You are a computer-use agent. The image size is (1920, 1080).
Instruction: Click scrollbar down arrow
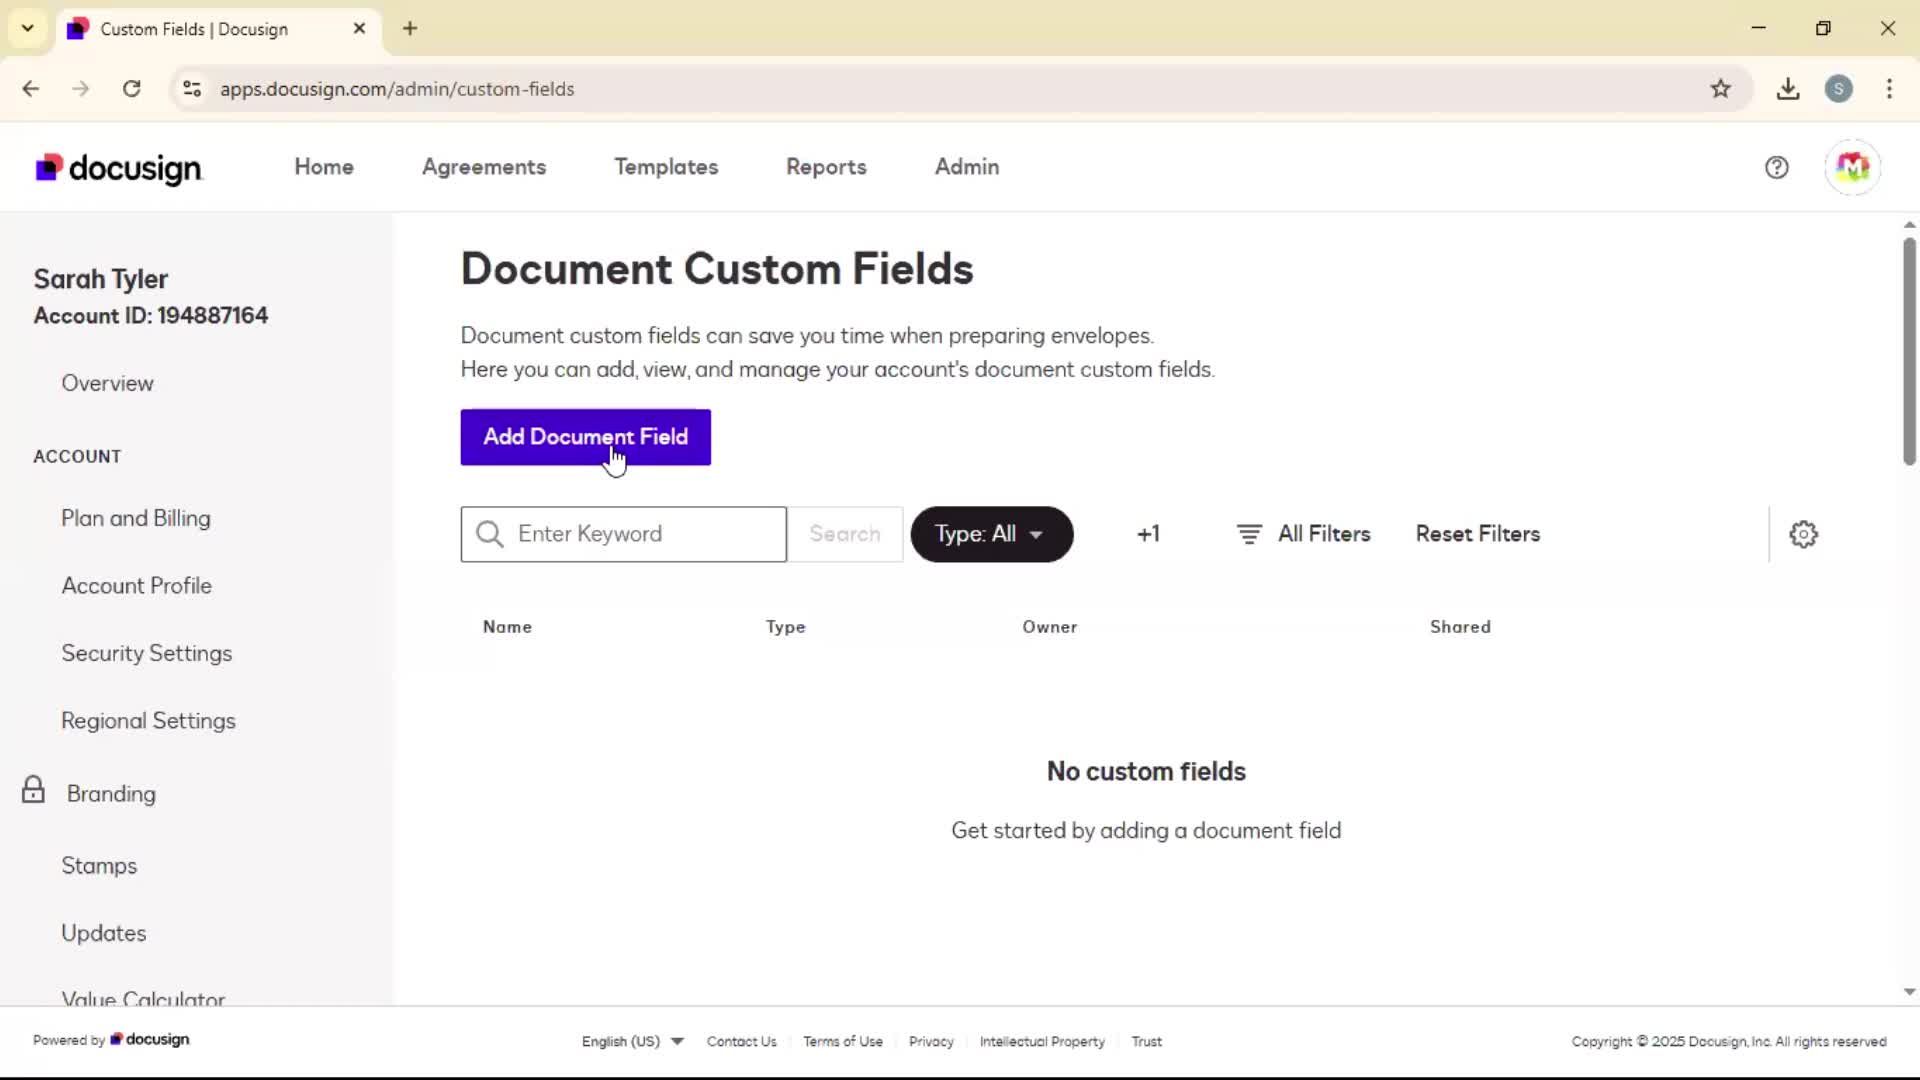click(1909, 992)
